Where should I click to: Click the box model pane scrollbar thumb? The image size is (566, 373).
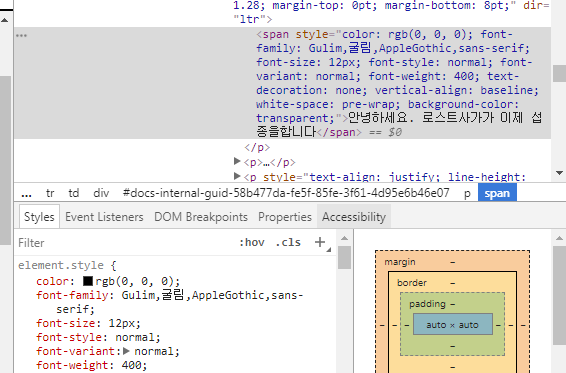tap(559, 296)
